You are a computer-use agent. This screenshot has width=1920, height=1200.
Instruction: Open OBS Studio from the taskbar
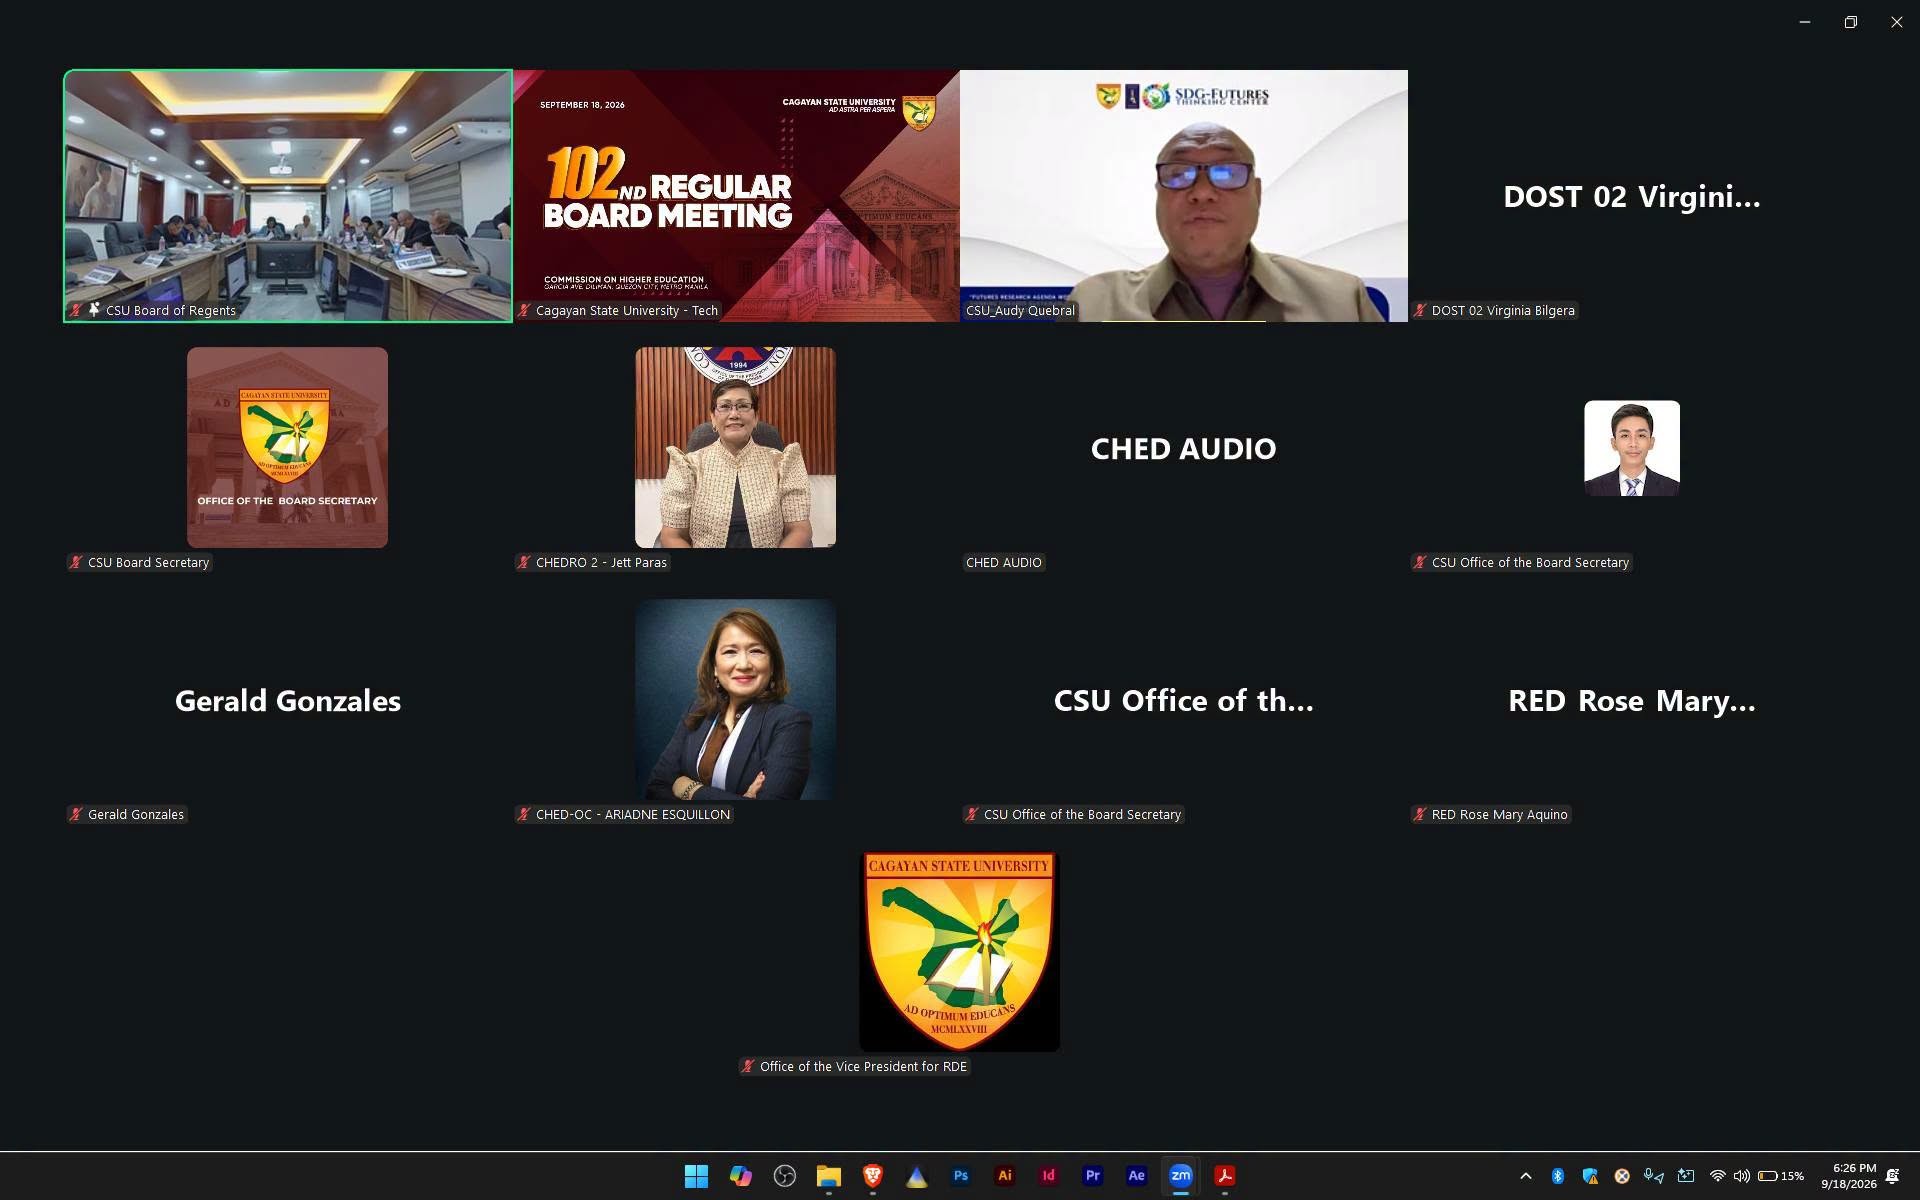[x=784, y=1176]
